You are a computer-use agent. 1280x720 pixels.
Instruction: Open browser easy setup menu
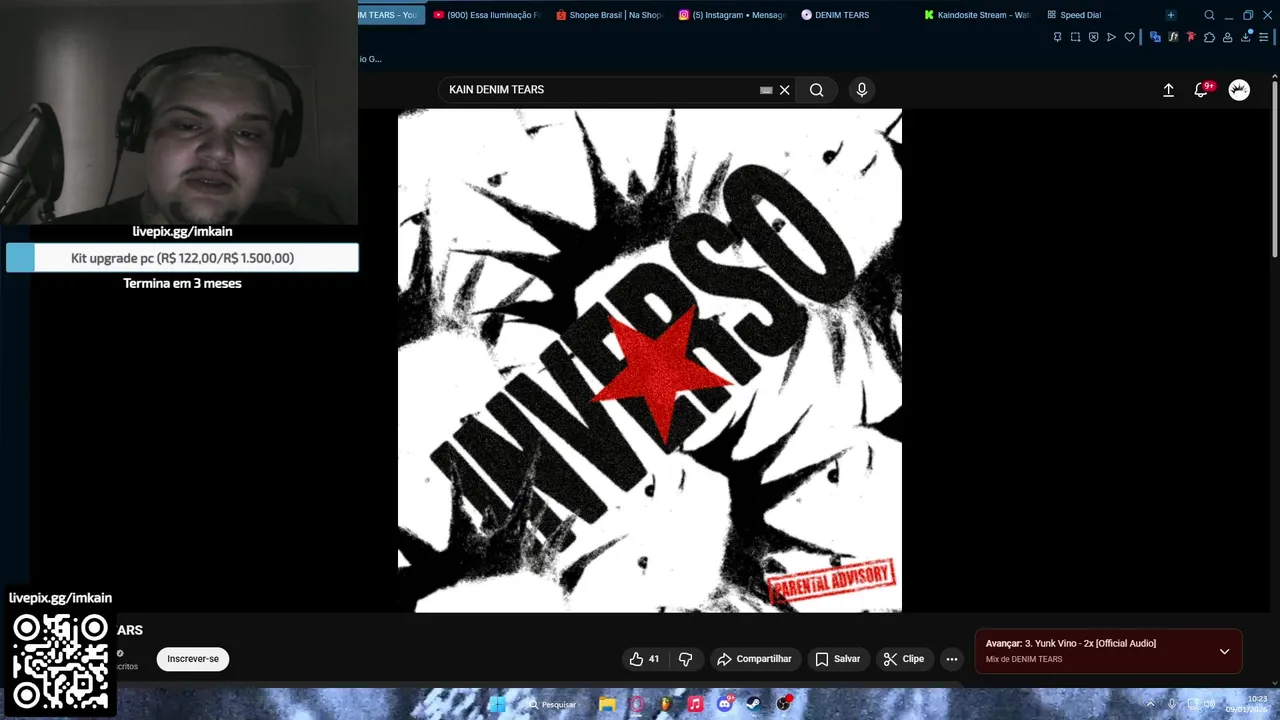(x=1263, y=37)
